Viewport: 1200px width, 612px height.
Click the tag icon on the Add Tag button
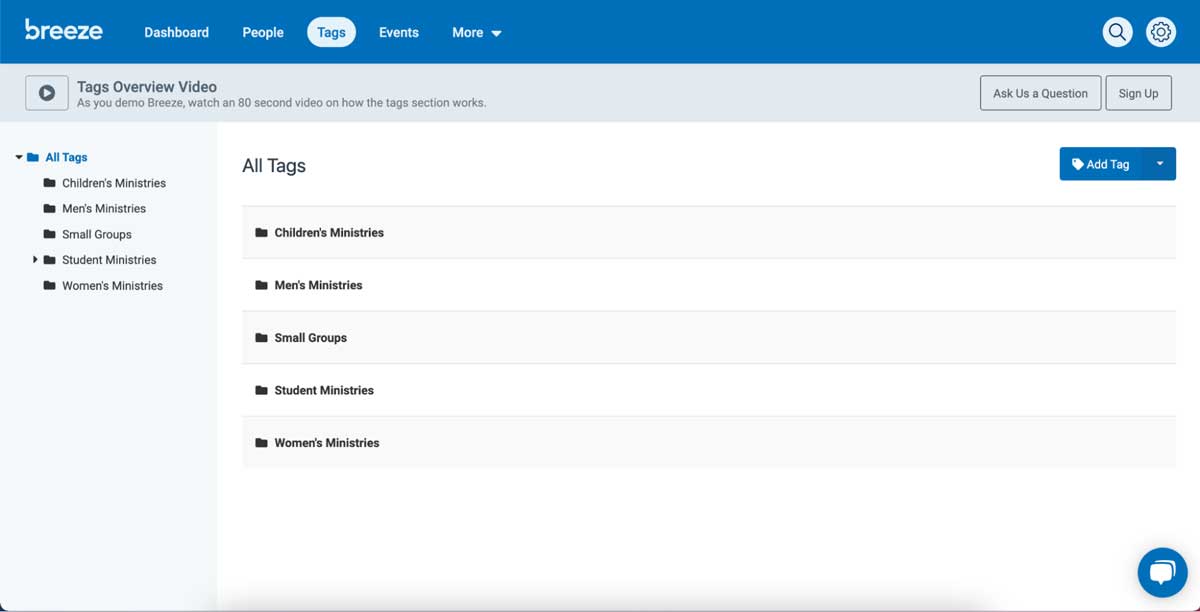coord(1077,163)
